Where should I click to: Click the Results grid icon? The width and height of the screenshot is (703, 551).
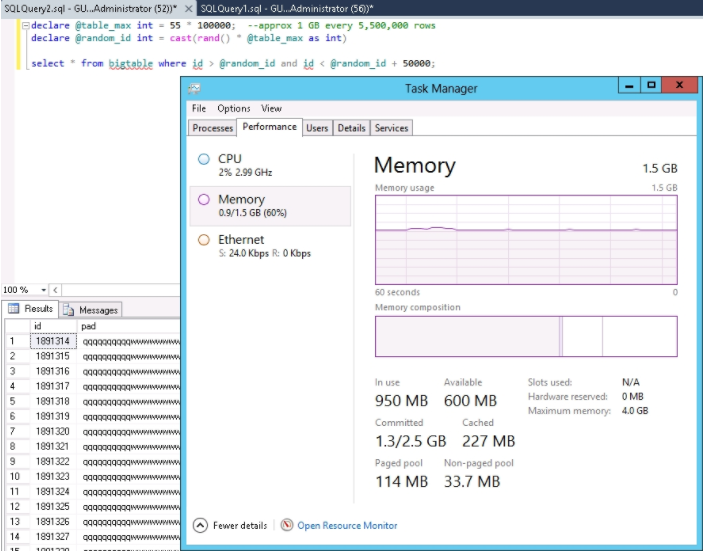tap(15, 310)
